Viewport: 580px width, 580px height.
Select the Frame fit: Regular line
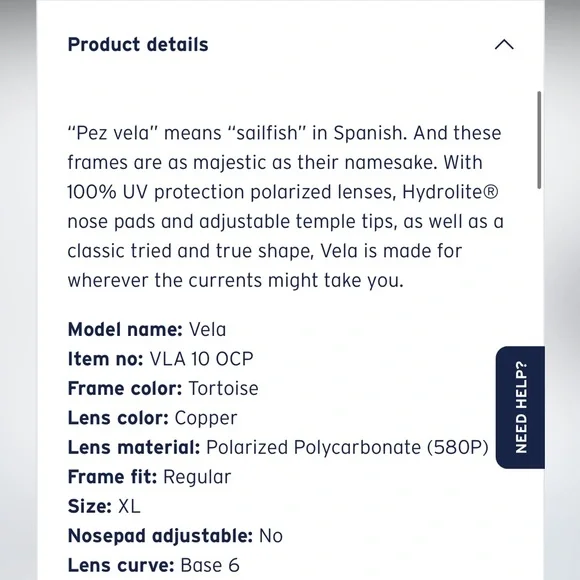(x=149, y=477)
